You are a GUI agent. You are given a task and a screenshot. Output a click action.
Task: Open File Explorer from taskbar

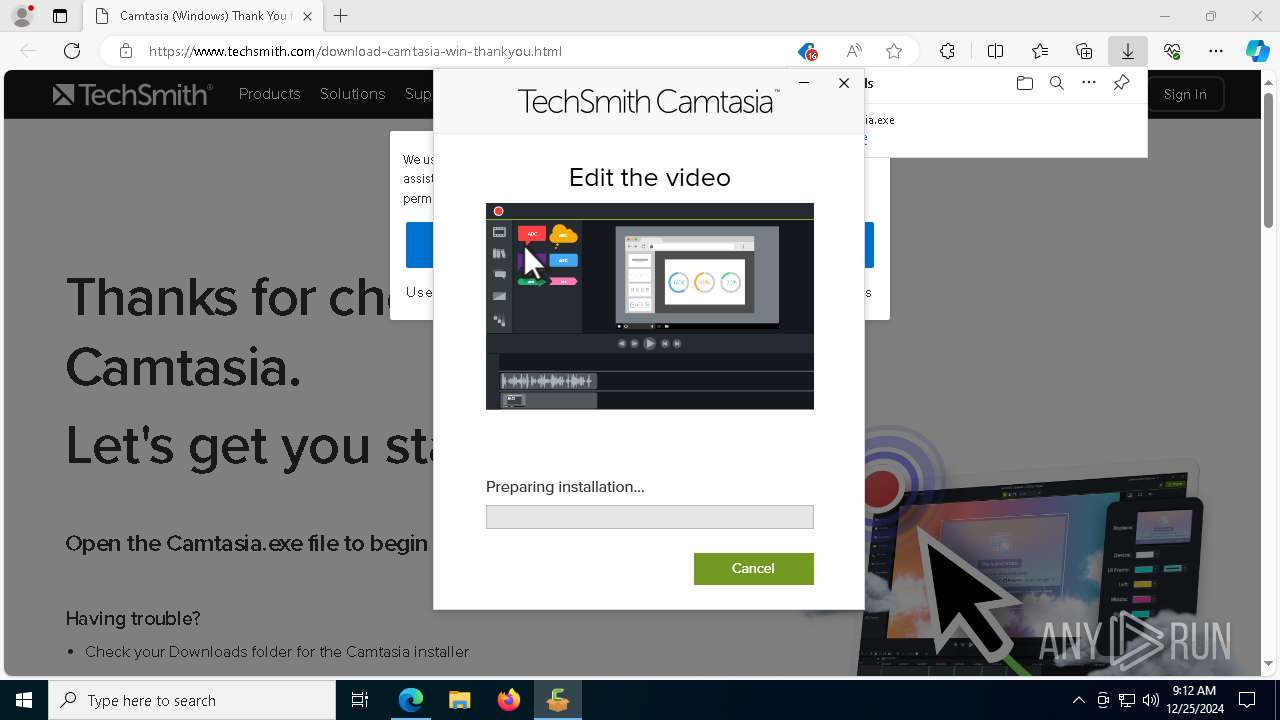(x=460, y=700)
